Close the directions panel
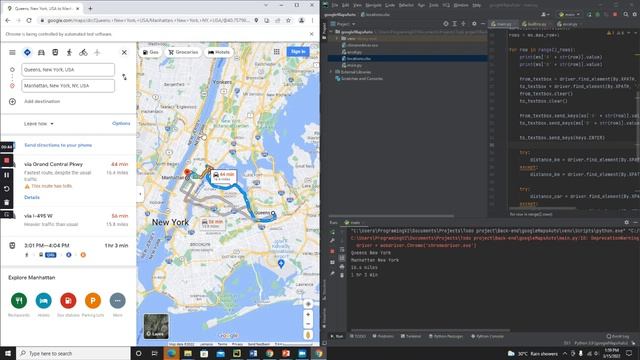The height and width of the screenshot is (360, 640). click(x=124, y=52)
